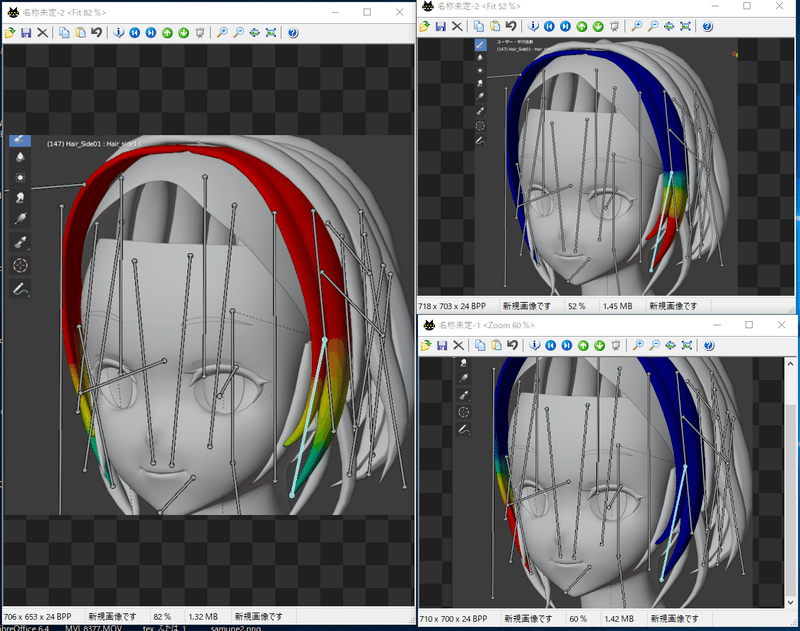Go to previous file in Zoom 60% window

[551, 346]
